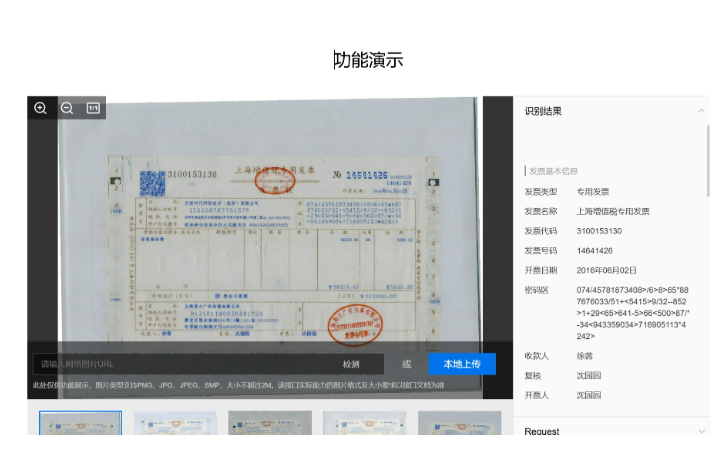Image resolution: width=720 pixels, height=450 pixels.
Task: Click the 发票代码 field label
Action: (x=540, y=231)
